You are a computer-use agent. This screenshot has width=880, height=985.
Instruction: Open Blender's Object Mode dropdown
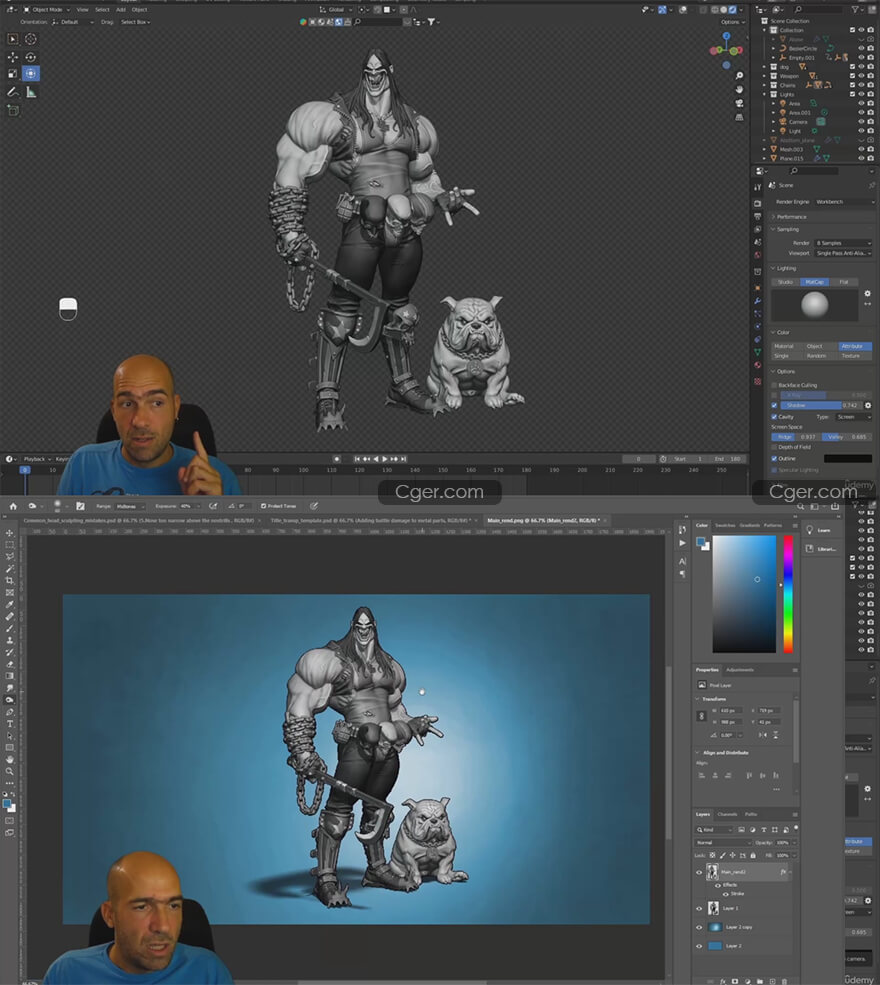45,9
